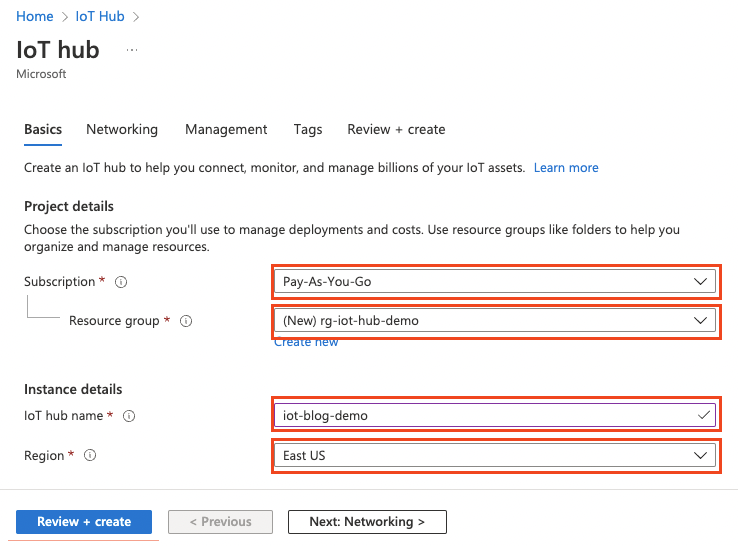This screenshot has width=738, height=546.
Task: Open the Subscription dropdown showing Pay-As-You-Go
Action: point(494,282)
